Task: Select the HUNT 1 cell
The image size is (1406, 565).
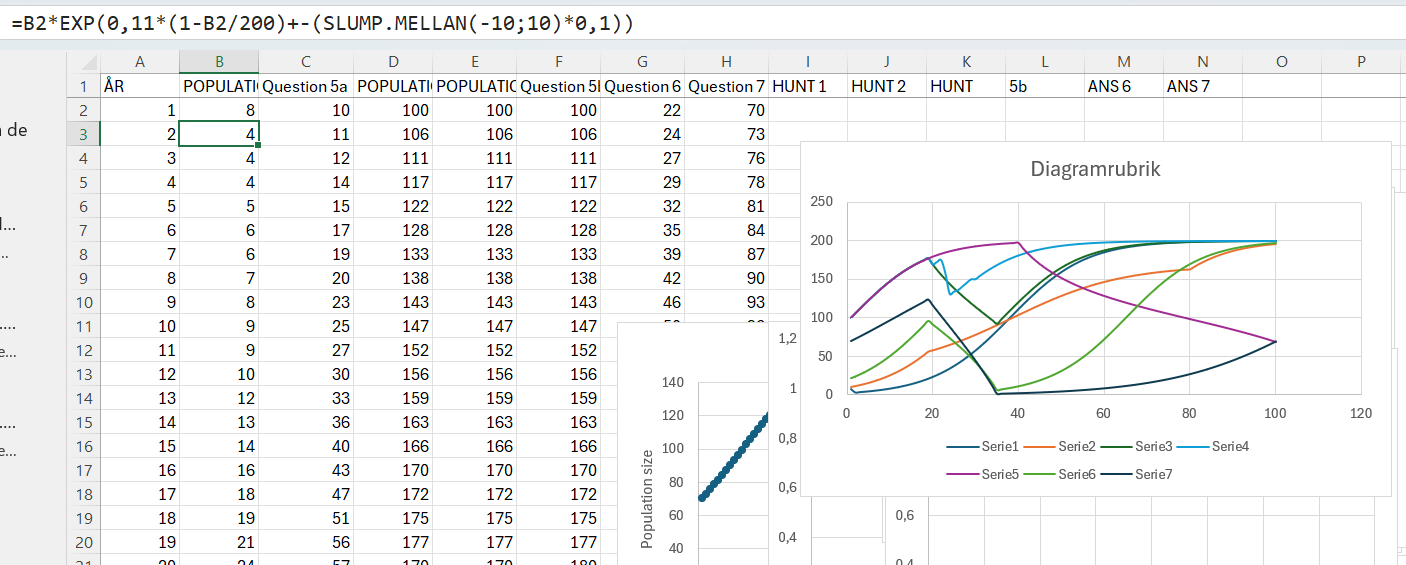Action: point(806,86)
